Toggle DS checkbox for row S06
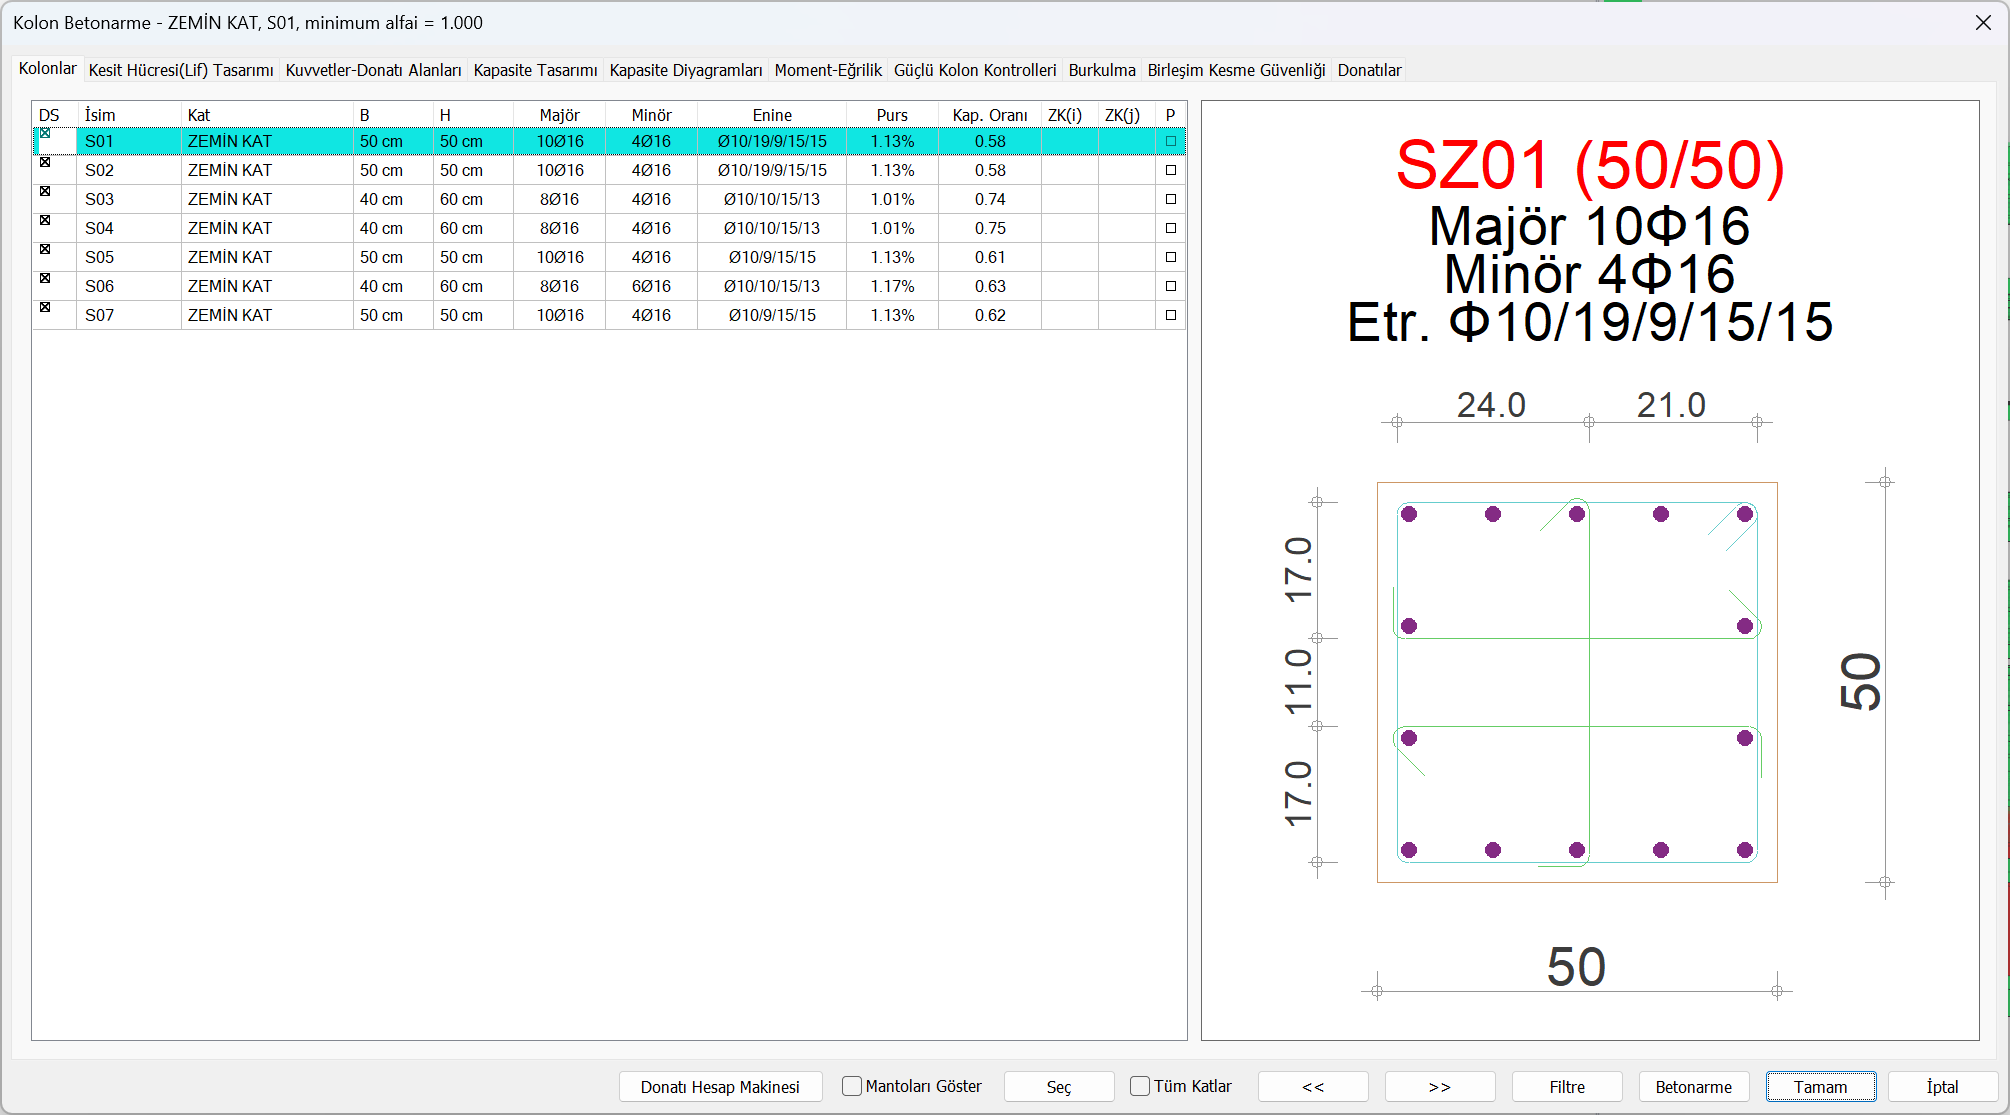Image resolution: width=2010 pixels, height=1115 pixels. (45, 278)
